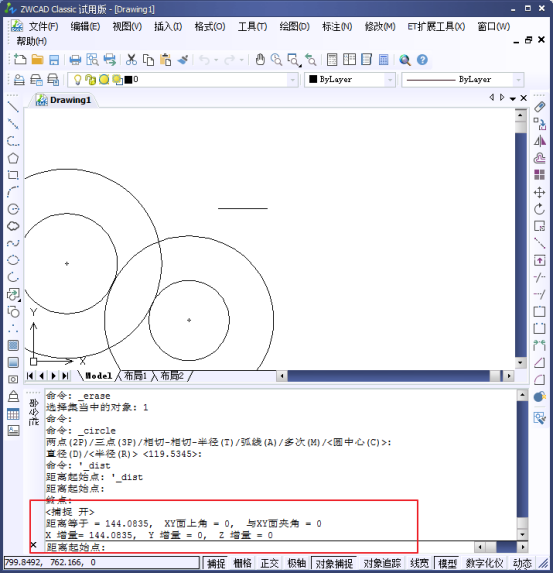Toggle 动态 dynamic input in status bar

tap(522, 563)
